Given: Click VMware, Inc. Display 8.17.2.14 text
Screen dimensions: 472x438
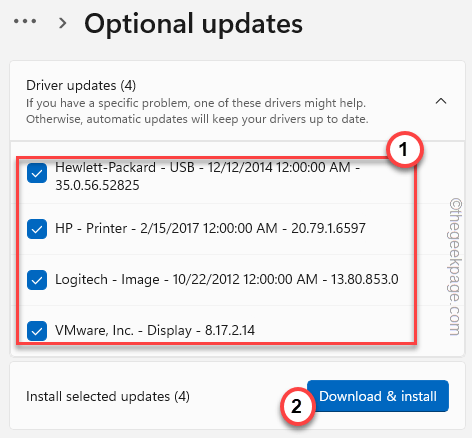Looking at the screenshot, I should click(x=155, y=330).
